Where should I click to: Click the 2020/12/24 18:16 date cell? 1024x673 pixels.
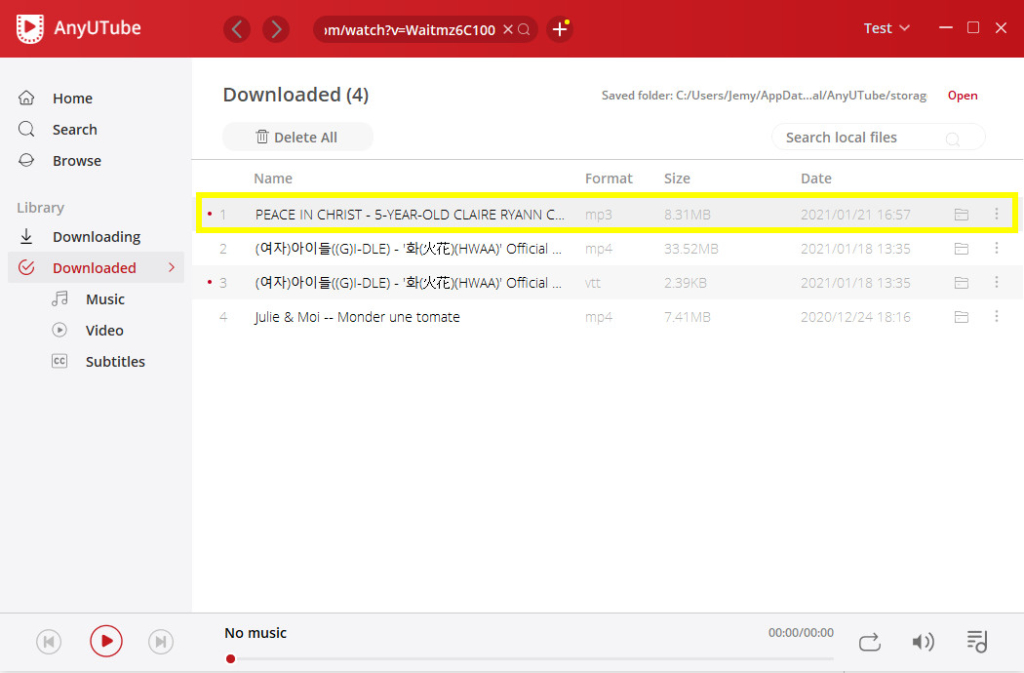coord(856,317)
